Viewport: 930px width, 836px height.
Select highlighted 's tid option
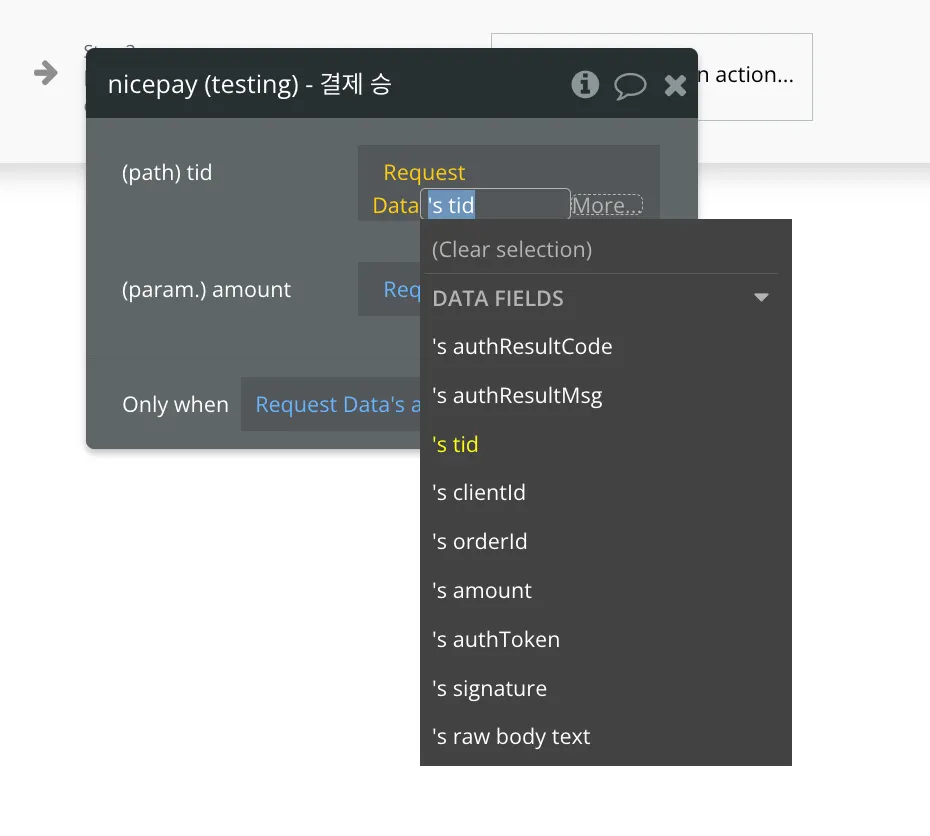click(x=455, y=445)
